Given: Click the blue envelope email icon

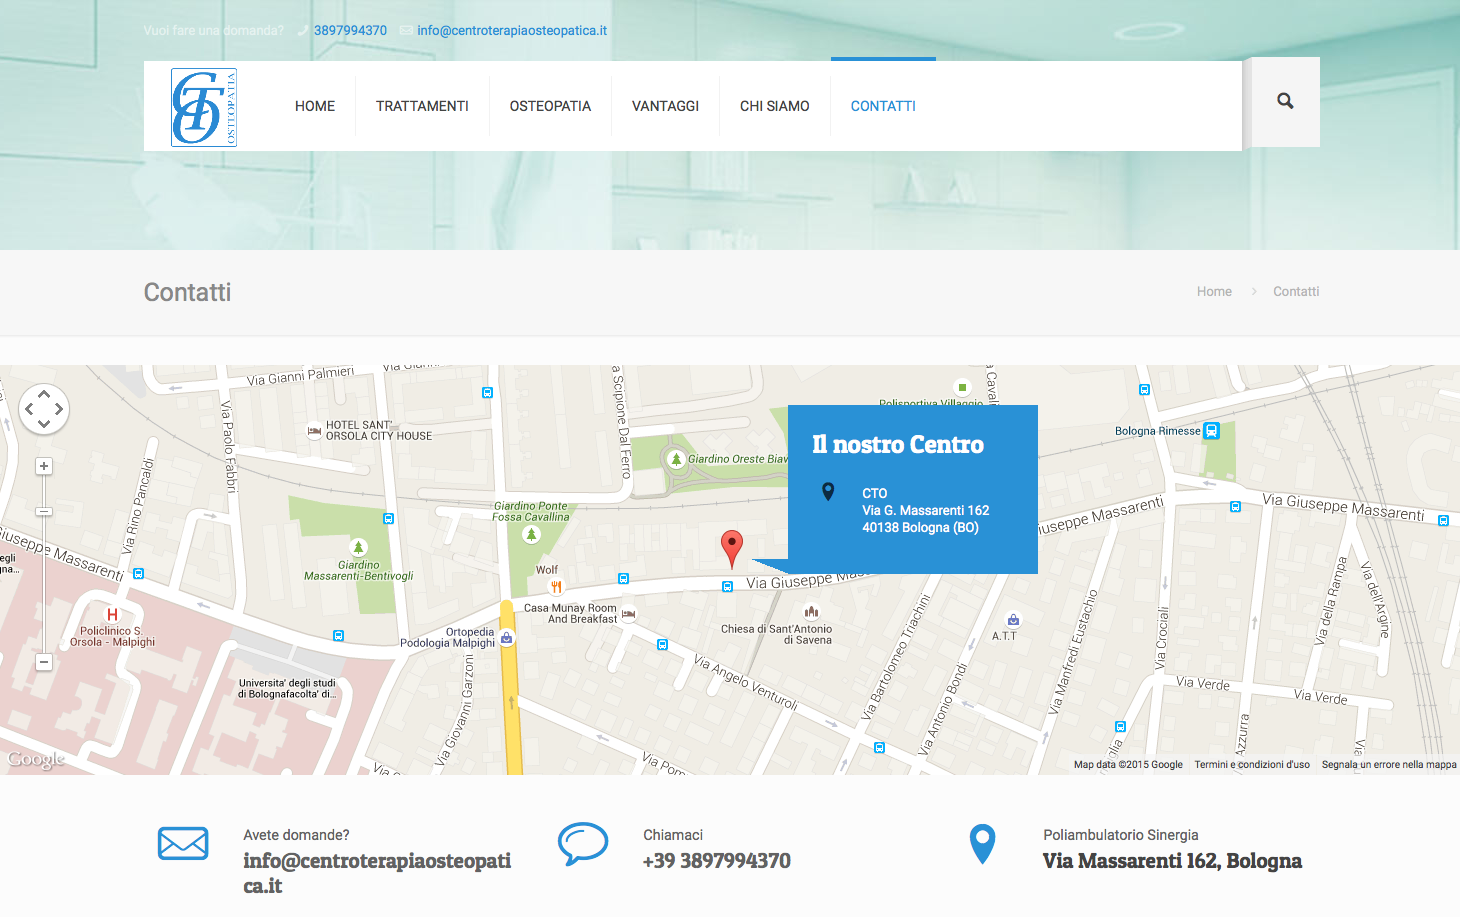Looking at the screenshot, I should 183,844.
